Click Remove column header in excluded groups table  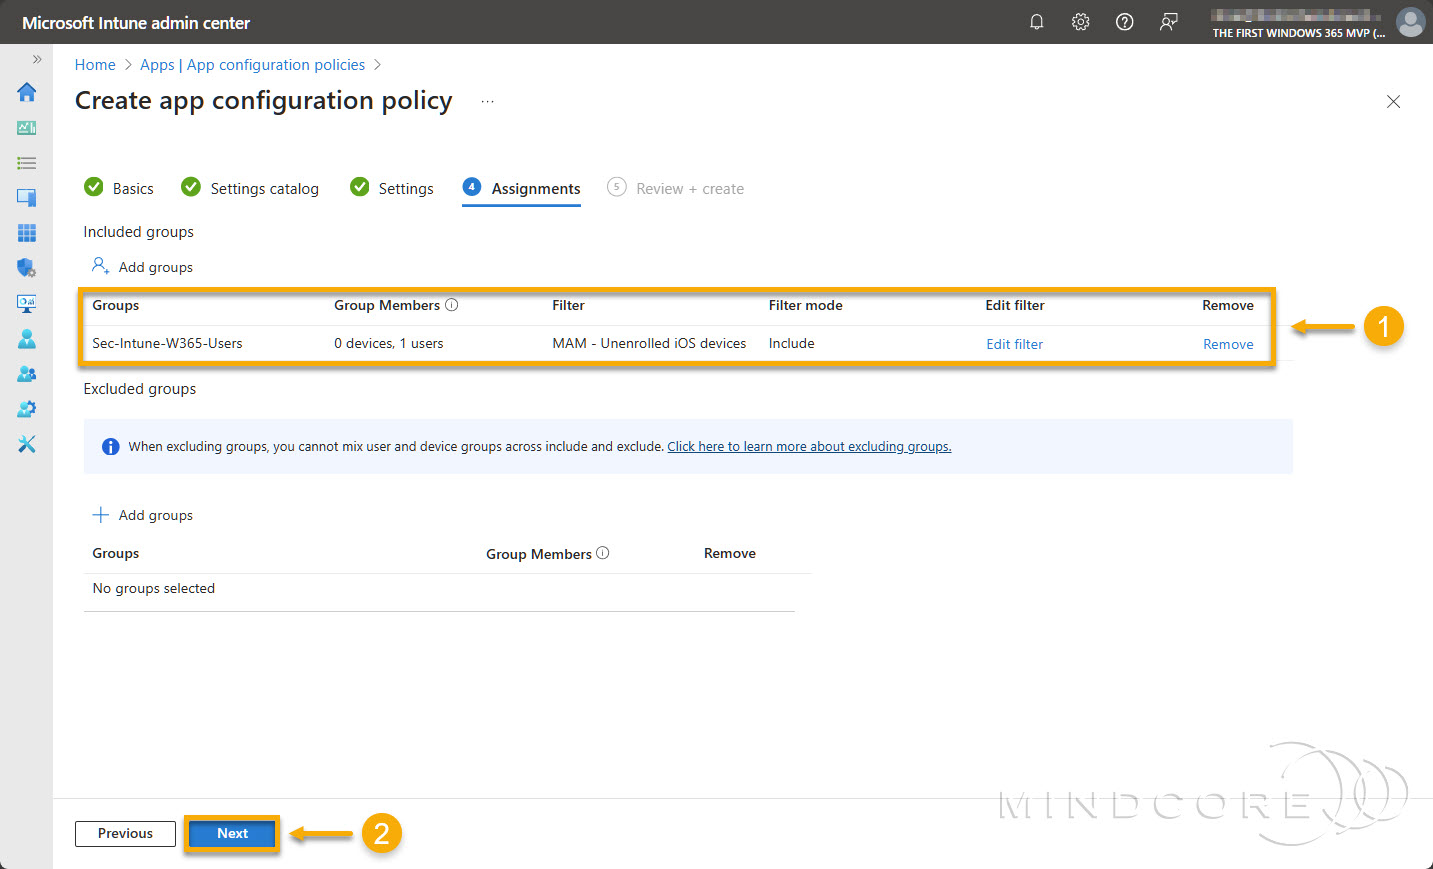[x=730, y=553]
